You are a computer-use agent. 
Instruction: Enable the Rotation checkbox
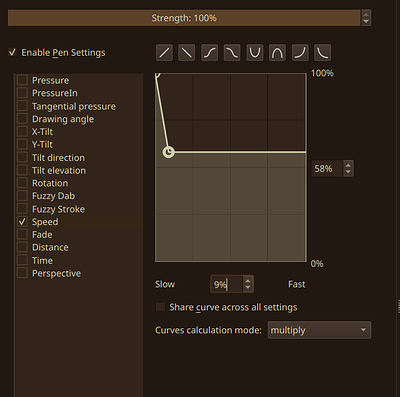(x=22, y=183)
